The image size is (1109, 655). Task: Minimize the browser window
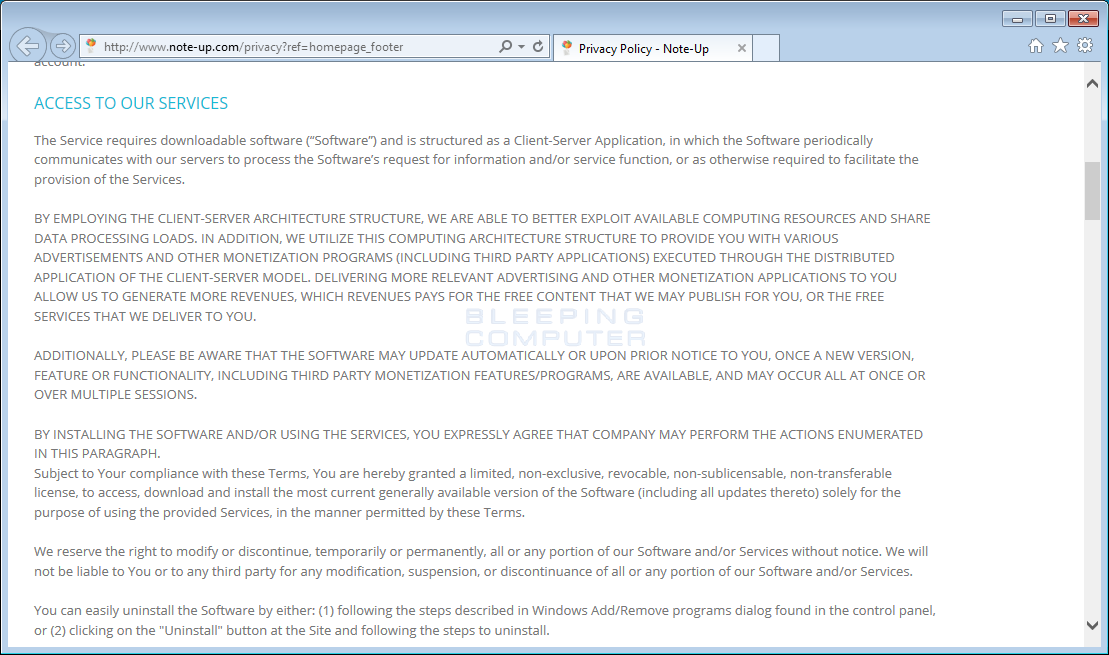click(1017, 18)
